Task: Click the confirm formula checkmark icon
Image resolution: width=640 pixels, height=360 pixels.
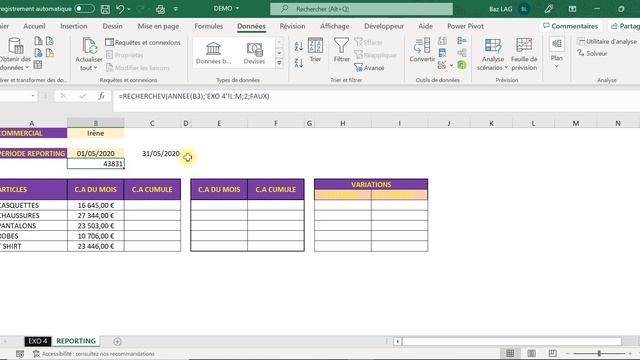Action: (83, 96)
